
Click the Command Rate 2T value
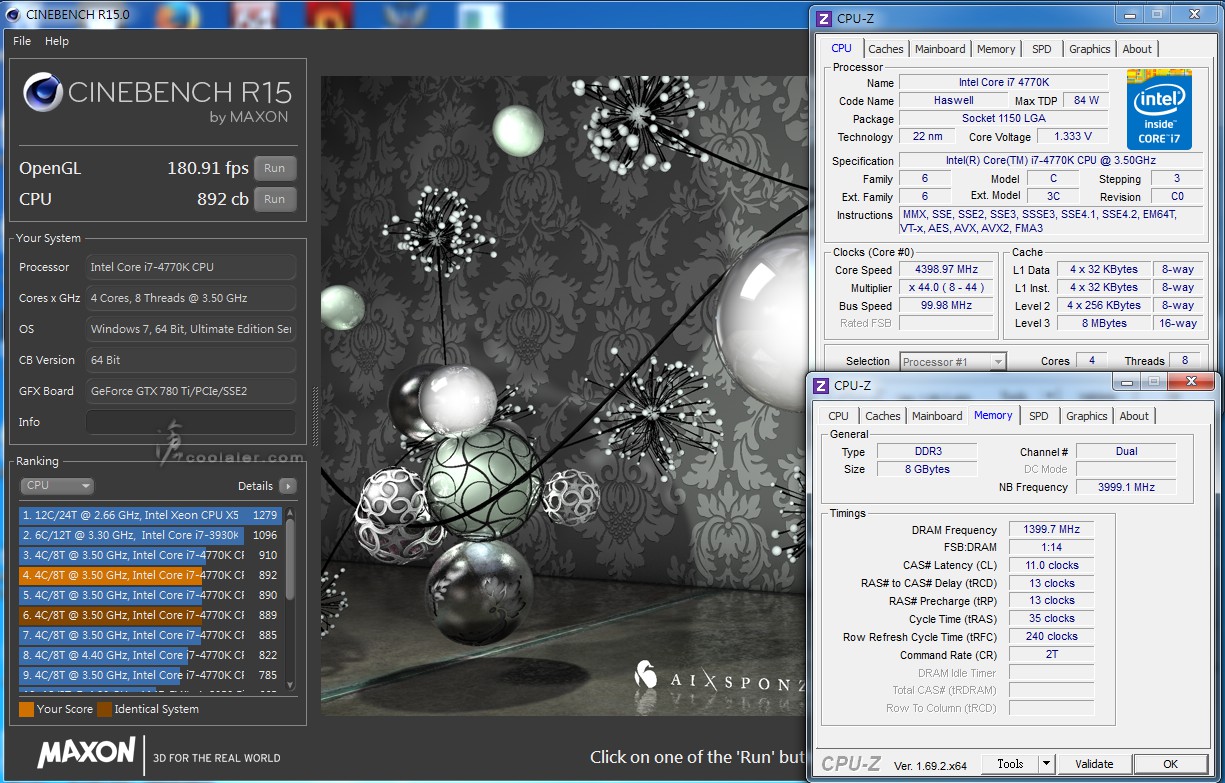pyautogui.click(x=1051, y=655)
